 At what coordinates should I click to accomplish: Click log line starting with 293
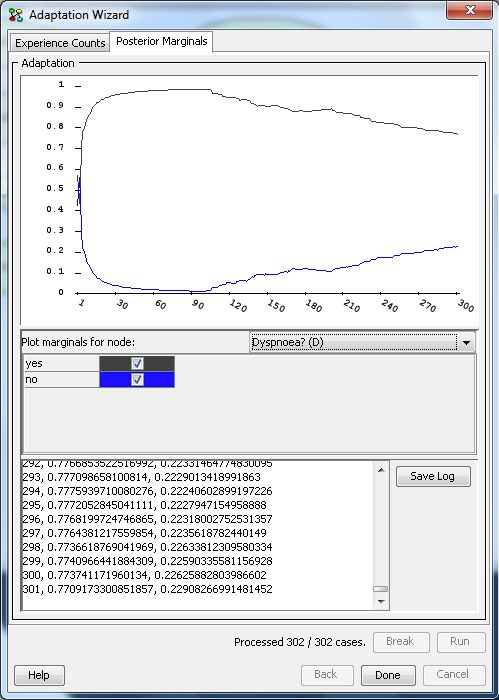point(141,477)
